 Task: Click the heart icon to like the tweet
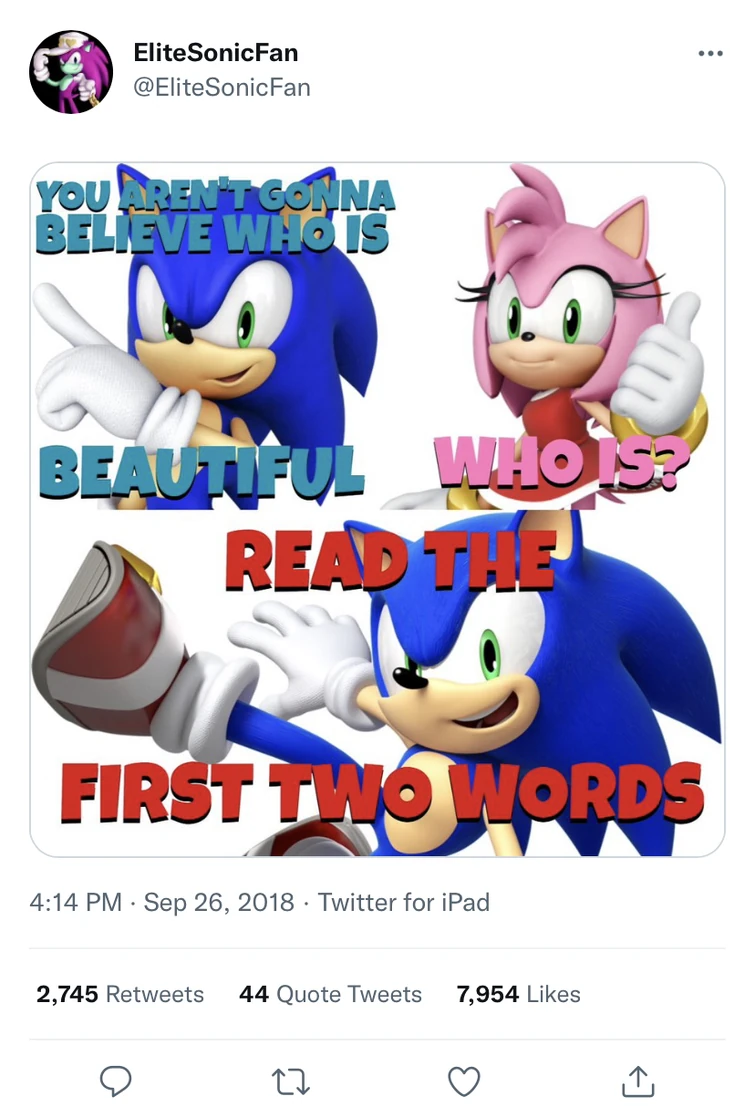click(x=464, y=1081)
